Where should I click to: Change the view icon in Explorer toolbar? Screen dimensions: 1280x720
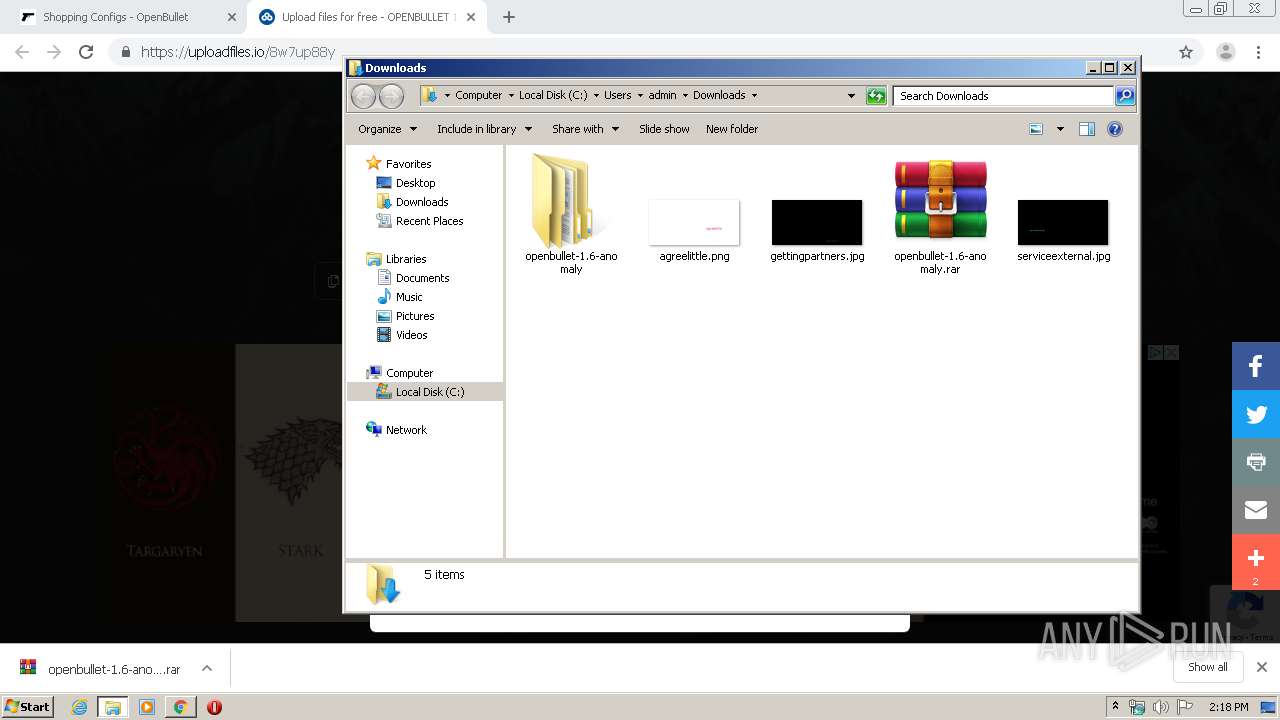(1036, 129)
